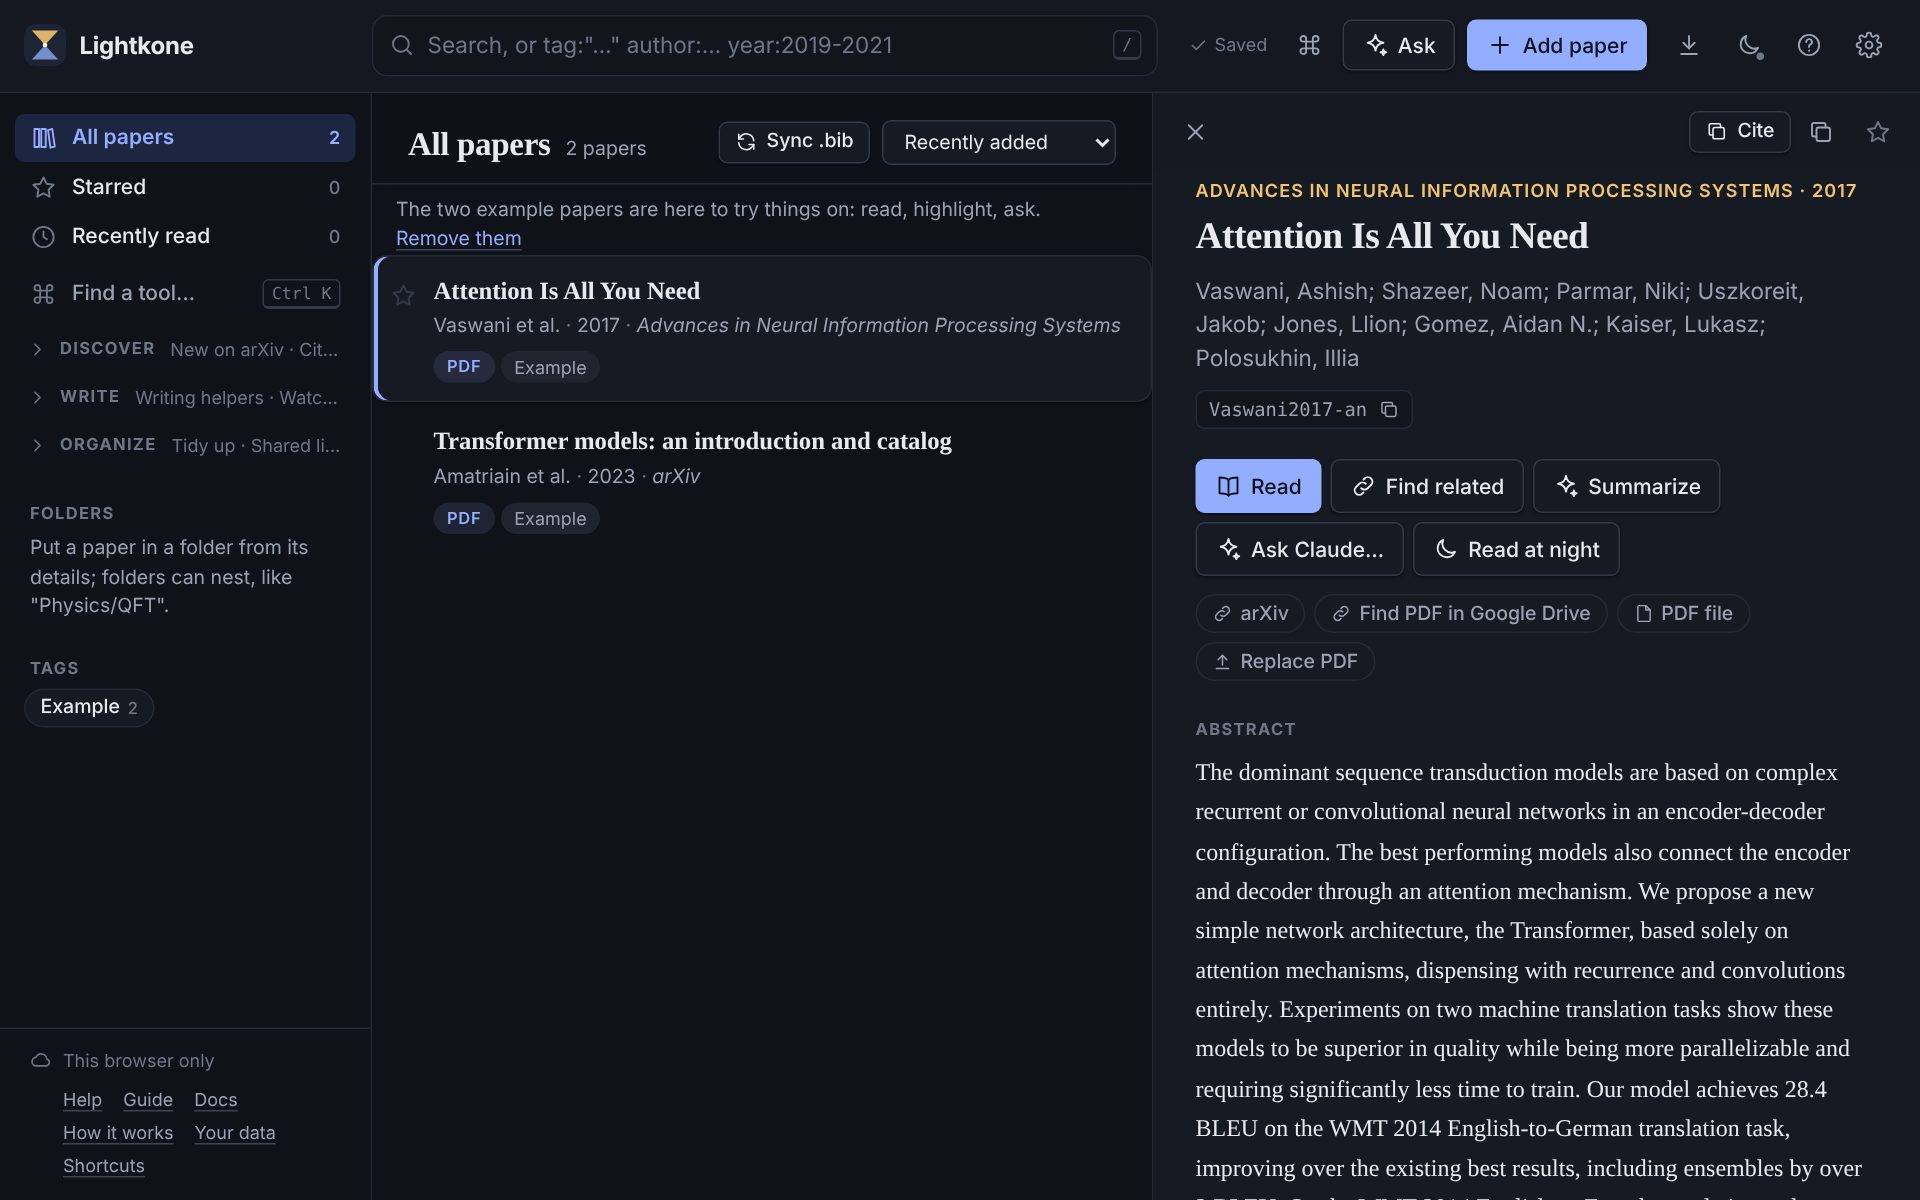Focus the search input field
The width and height of the screenshot is (1920, 1200).
(764, 45)
